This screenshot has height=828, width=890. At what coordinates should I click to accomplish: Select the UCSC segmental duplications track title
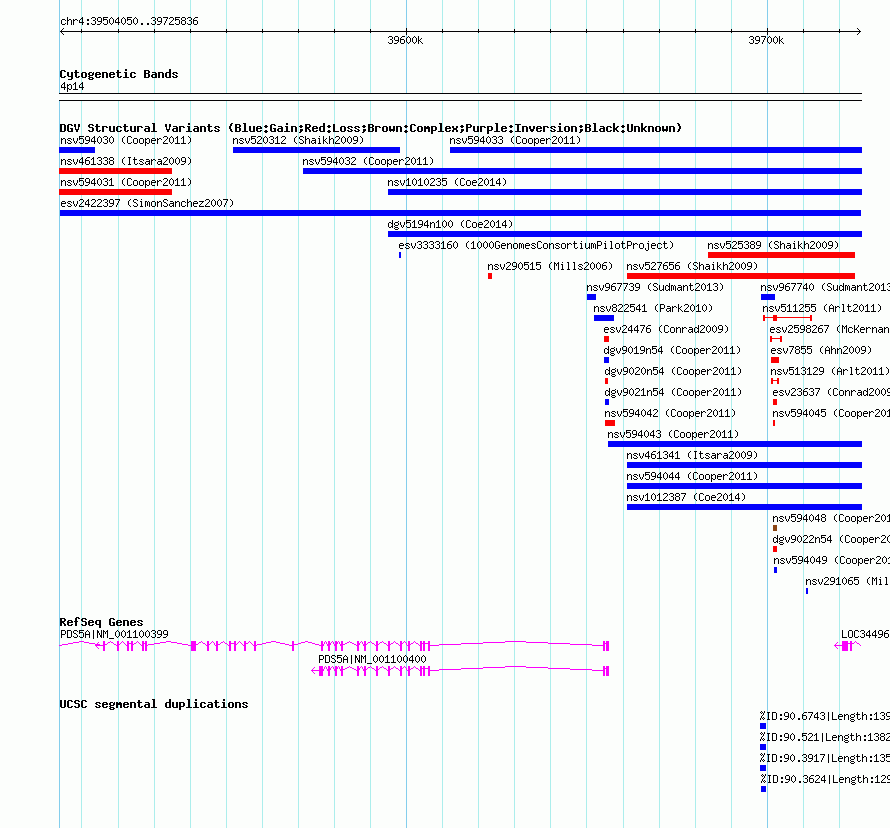coord(154,704)
